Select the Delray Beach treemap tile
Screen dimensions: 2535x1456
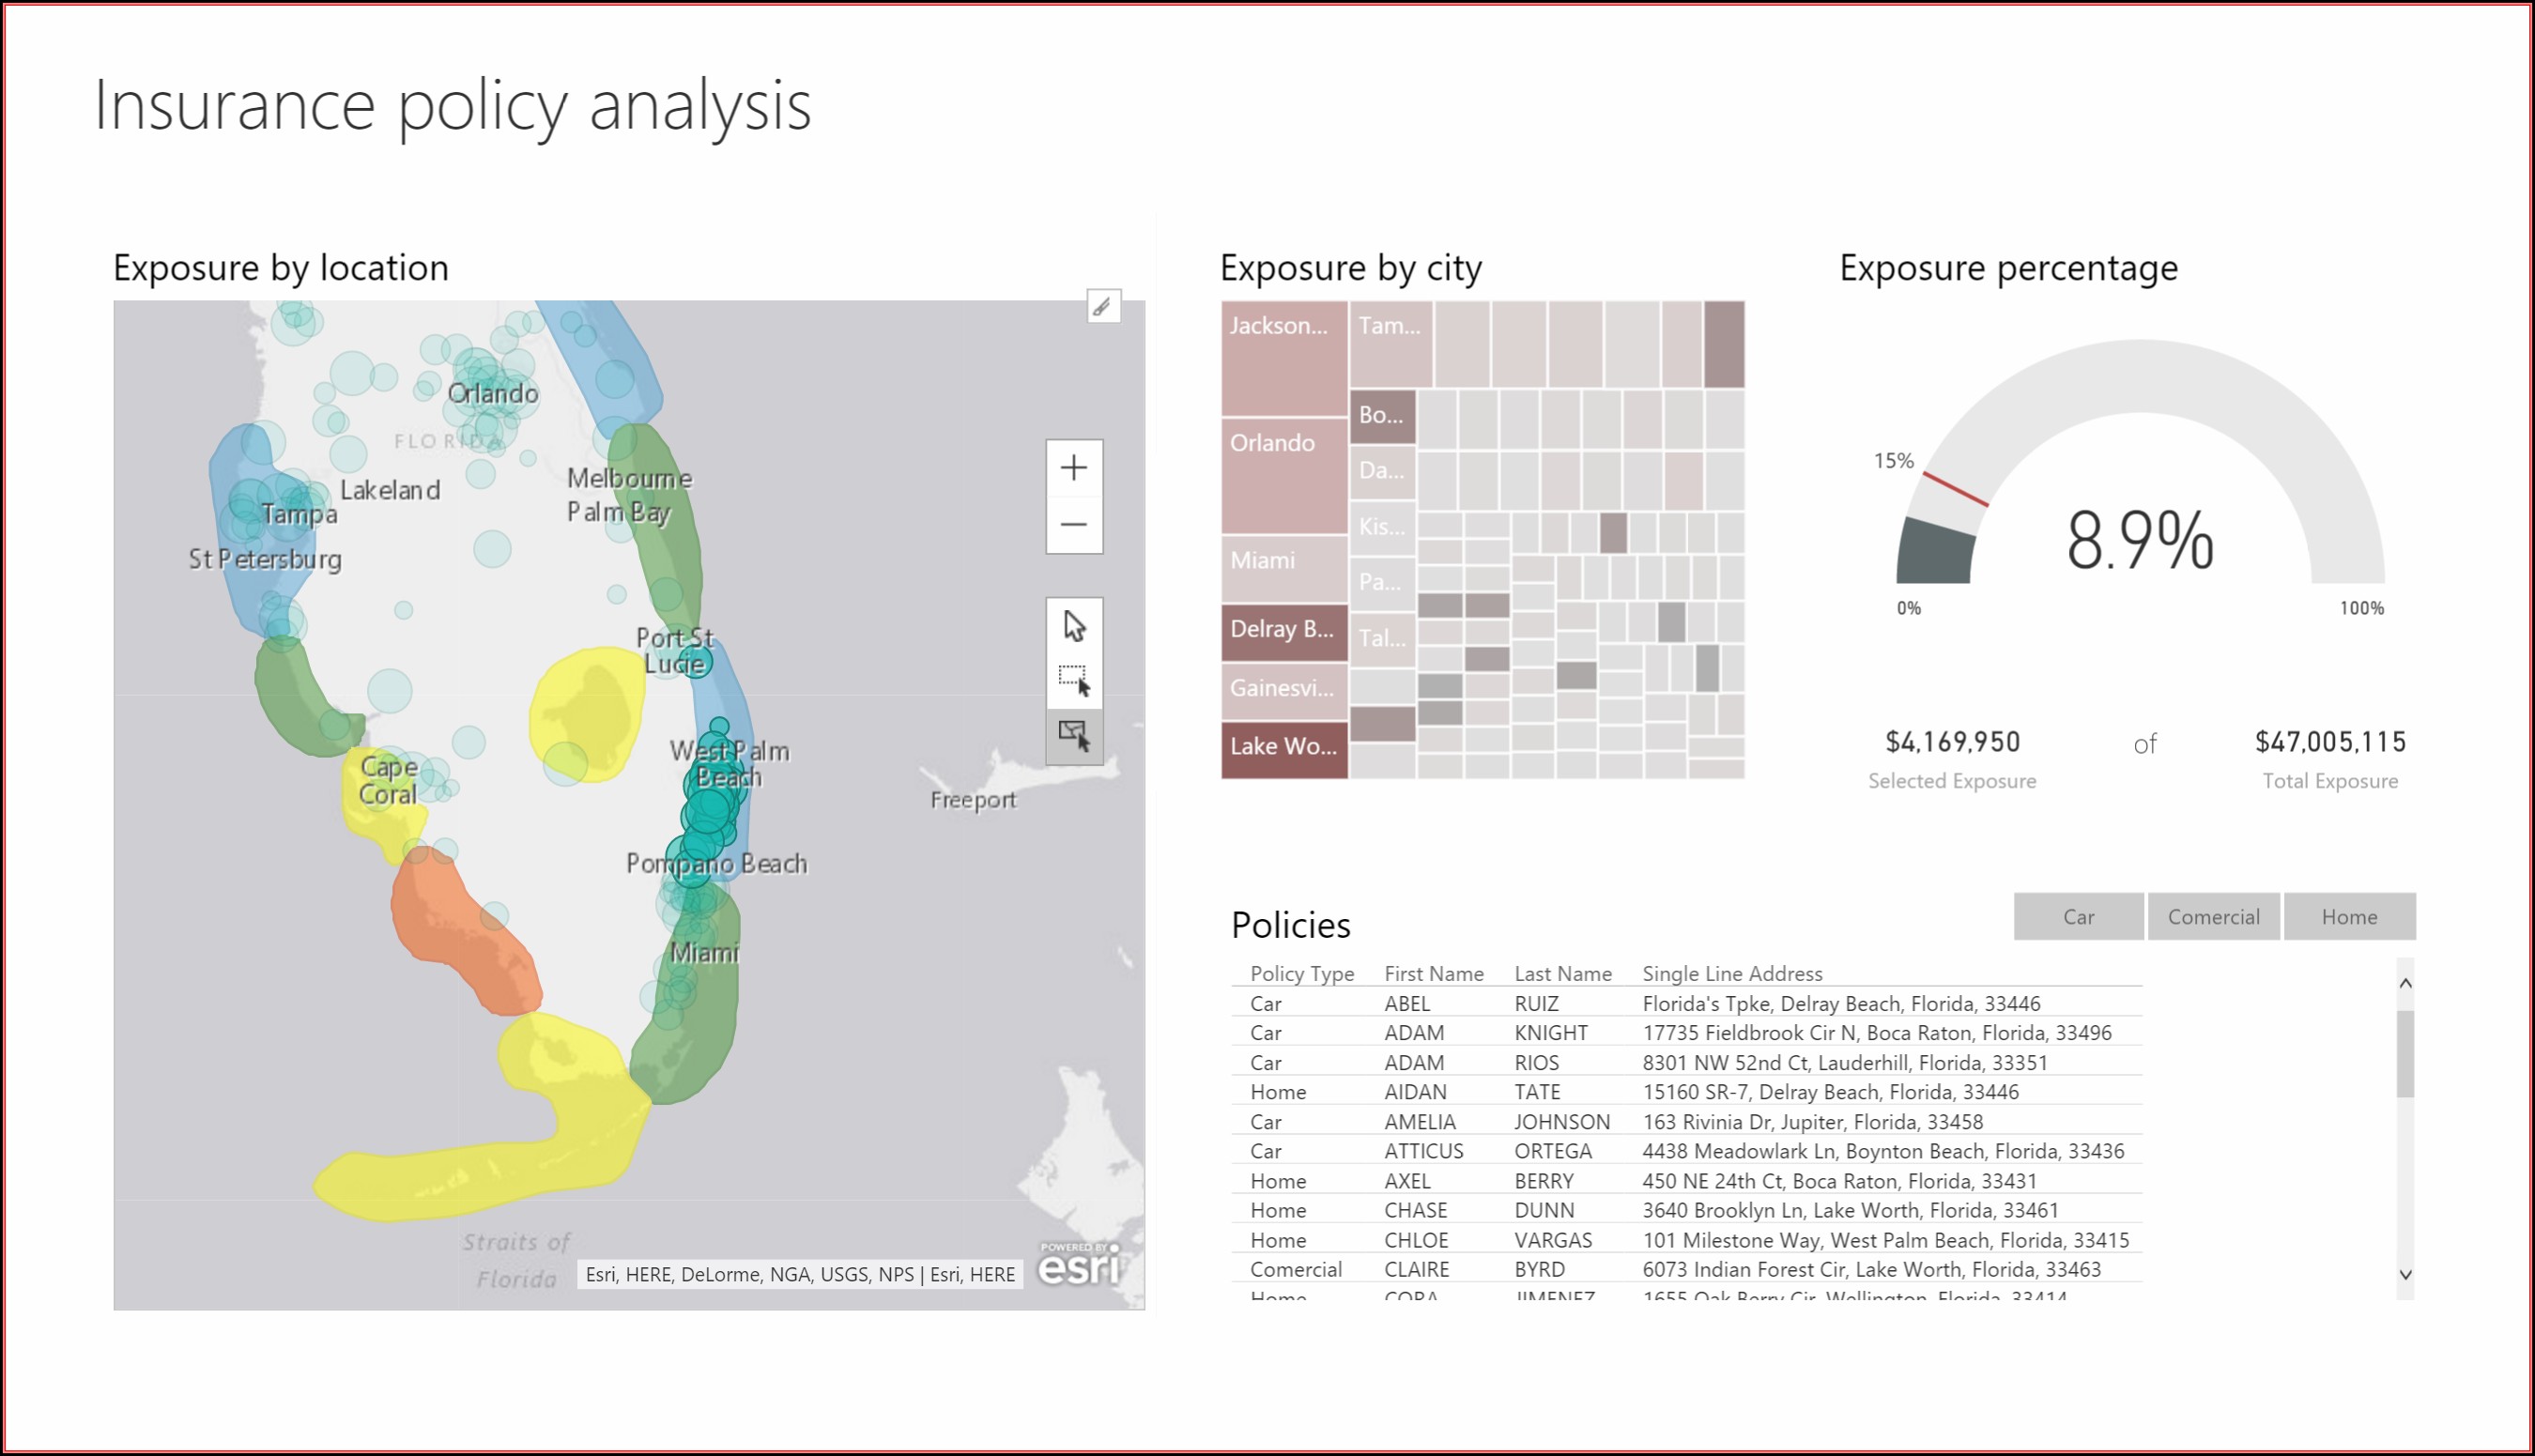pyautogui.click(x=1284, y=633)
